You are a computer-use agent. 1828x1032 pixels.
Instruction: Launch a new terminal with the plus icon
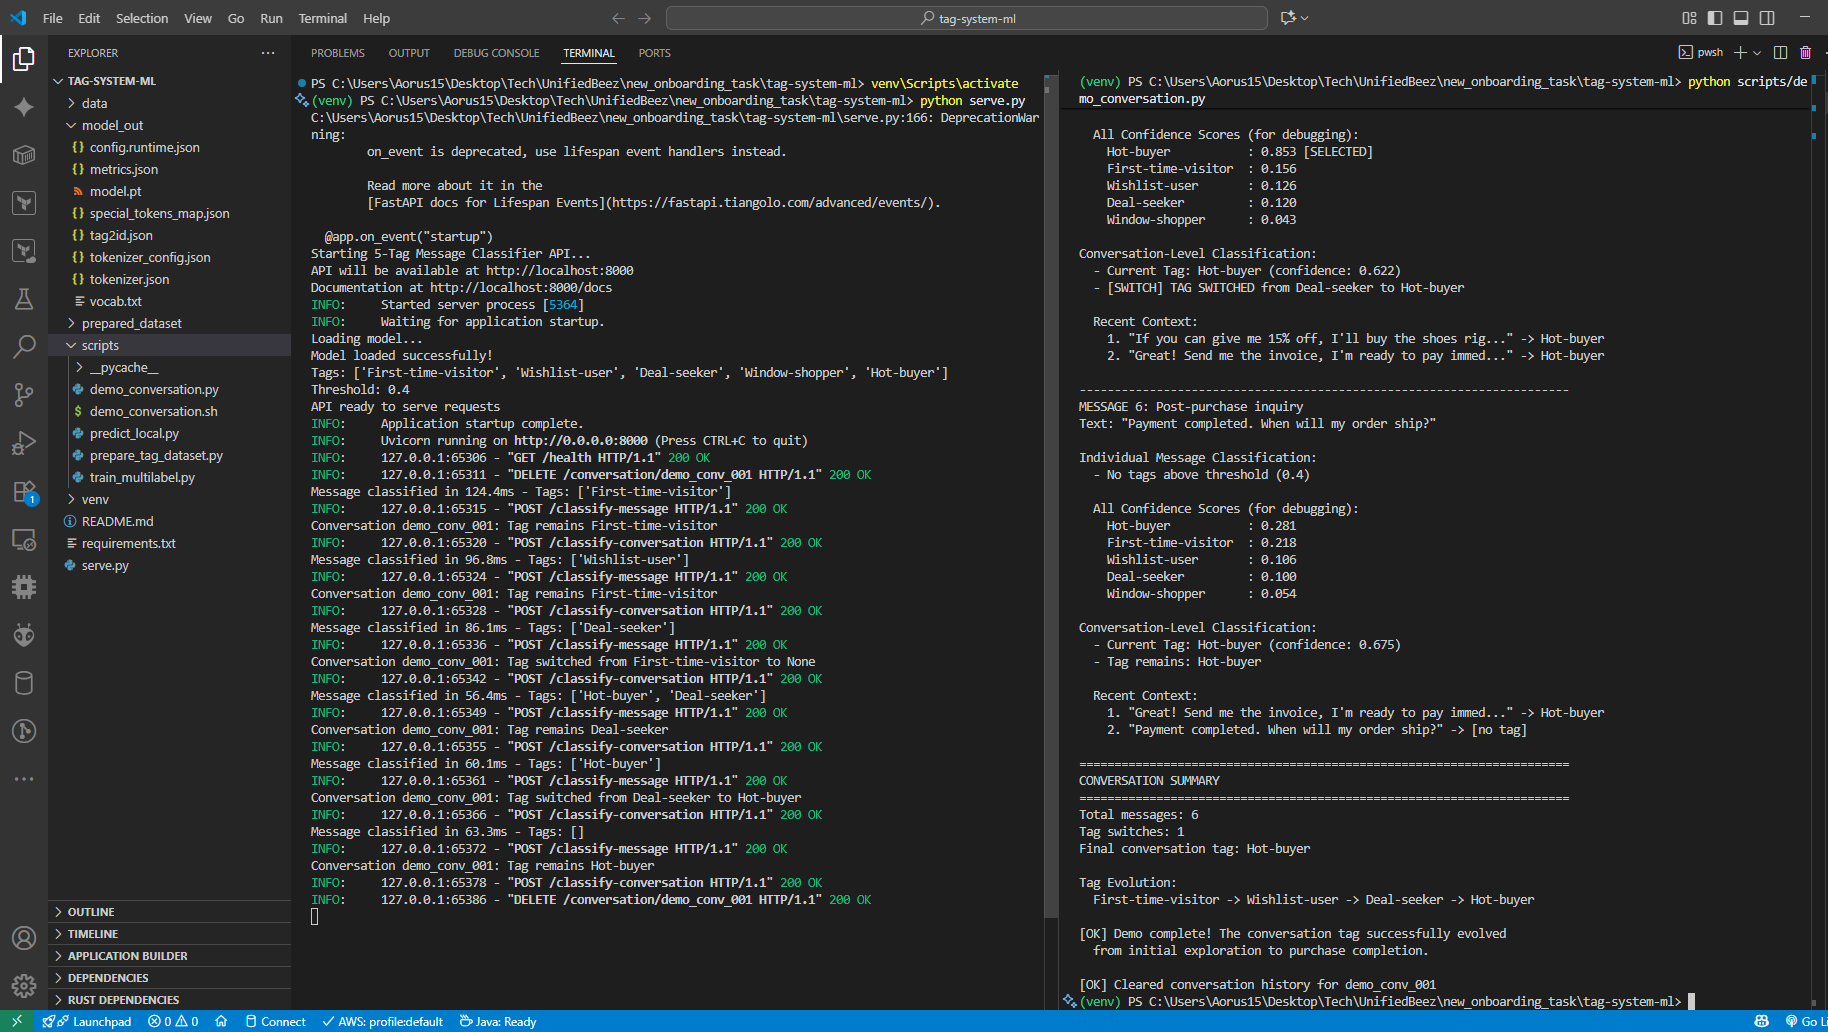coord(1741,52)
